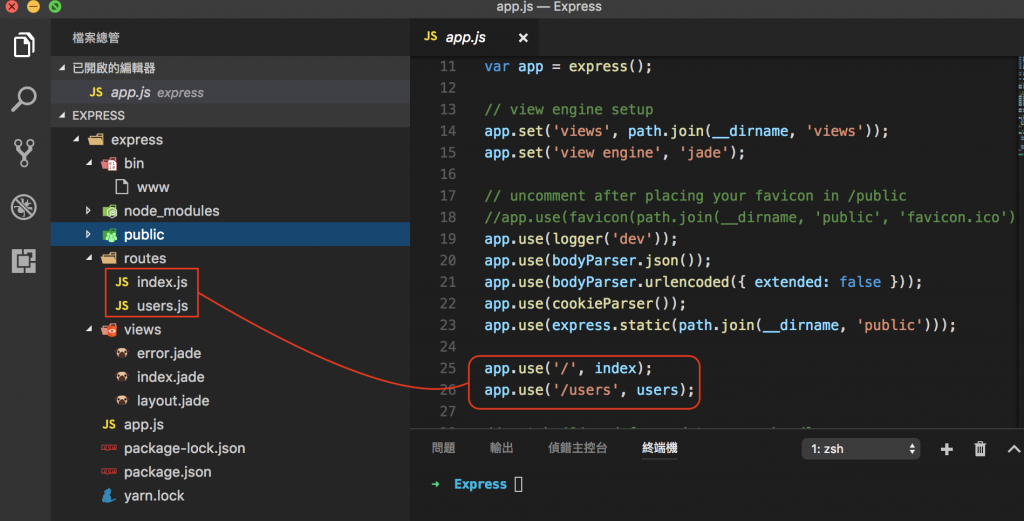Click the editor minimap on right edge

point(1020,106)
